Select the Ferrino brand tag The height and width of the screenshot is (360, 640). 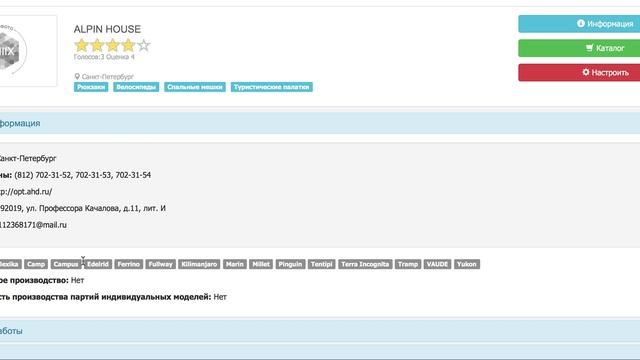pos(129,264)
